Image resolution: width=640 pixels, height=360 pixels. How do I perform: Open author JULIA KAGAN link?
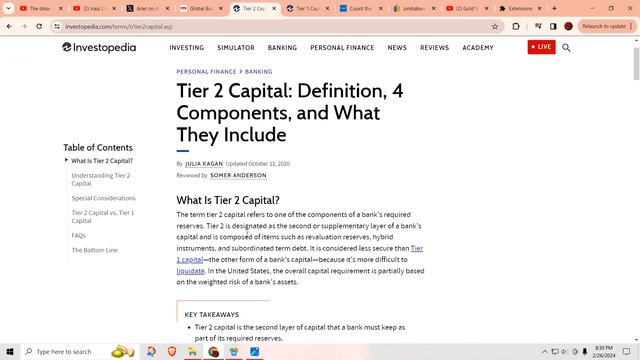(x=204, y=164)
